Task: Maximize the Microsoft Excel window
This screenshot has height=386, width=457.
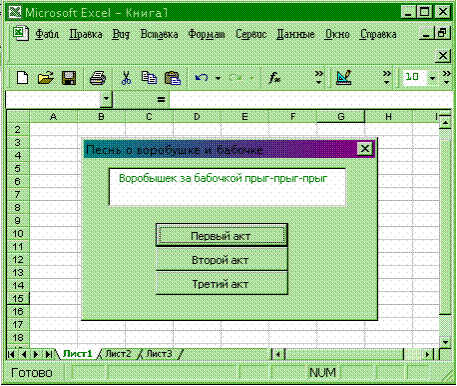Action: tap(425, 12)
